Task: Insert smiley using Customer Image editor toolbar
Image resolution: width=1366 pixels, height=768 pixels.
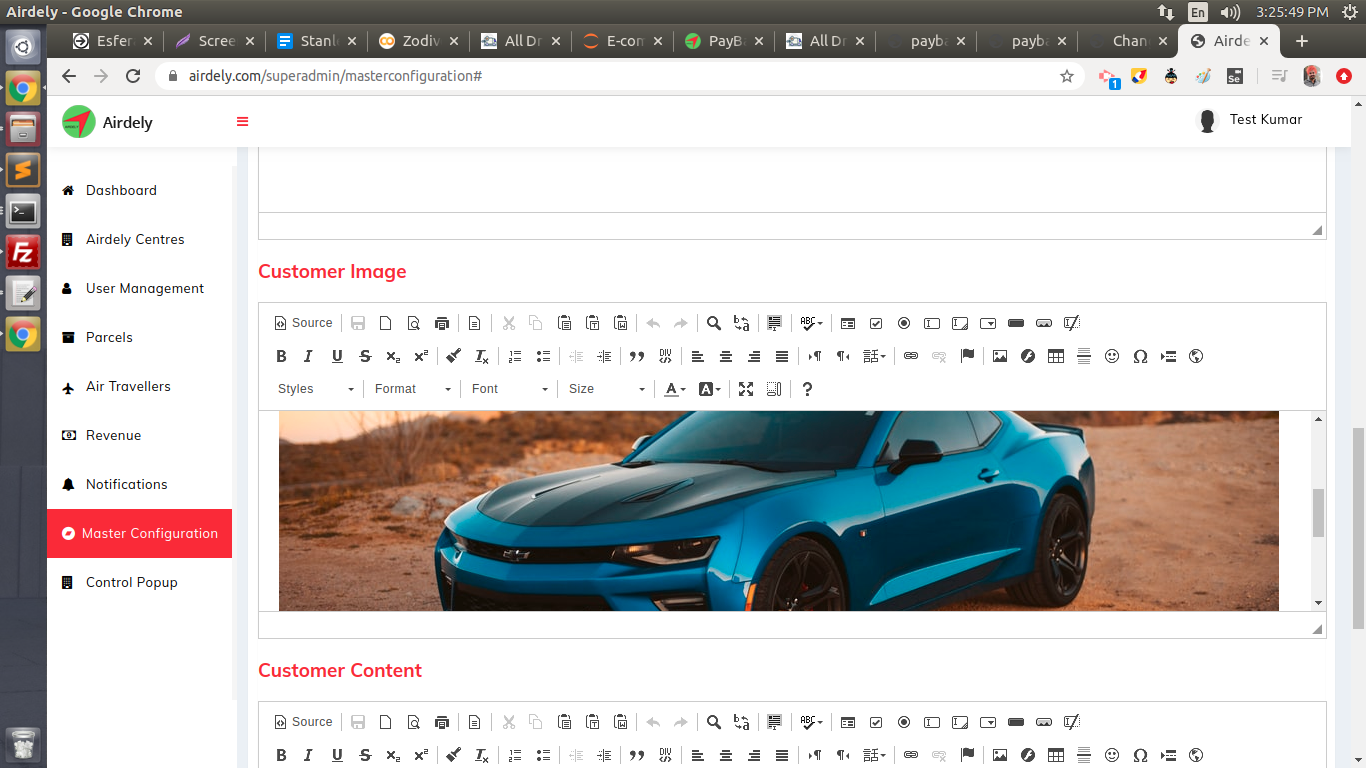Action: click(x=1111, y=356)
